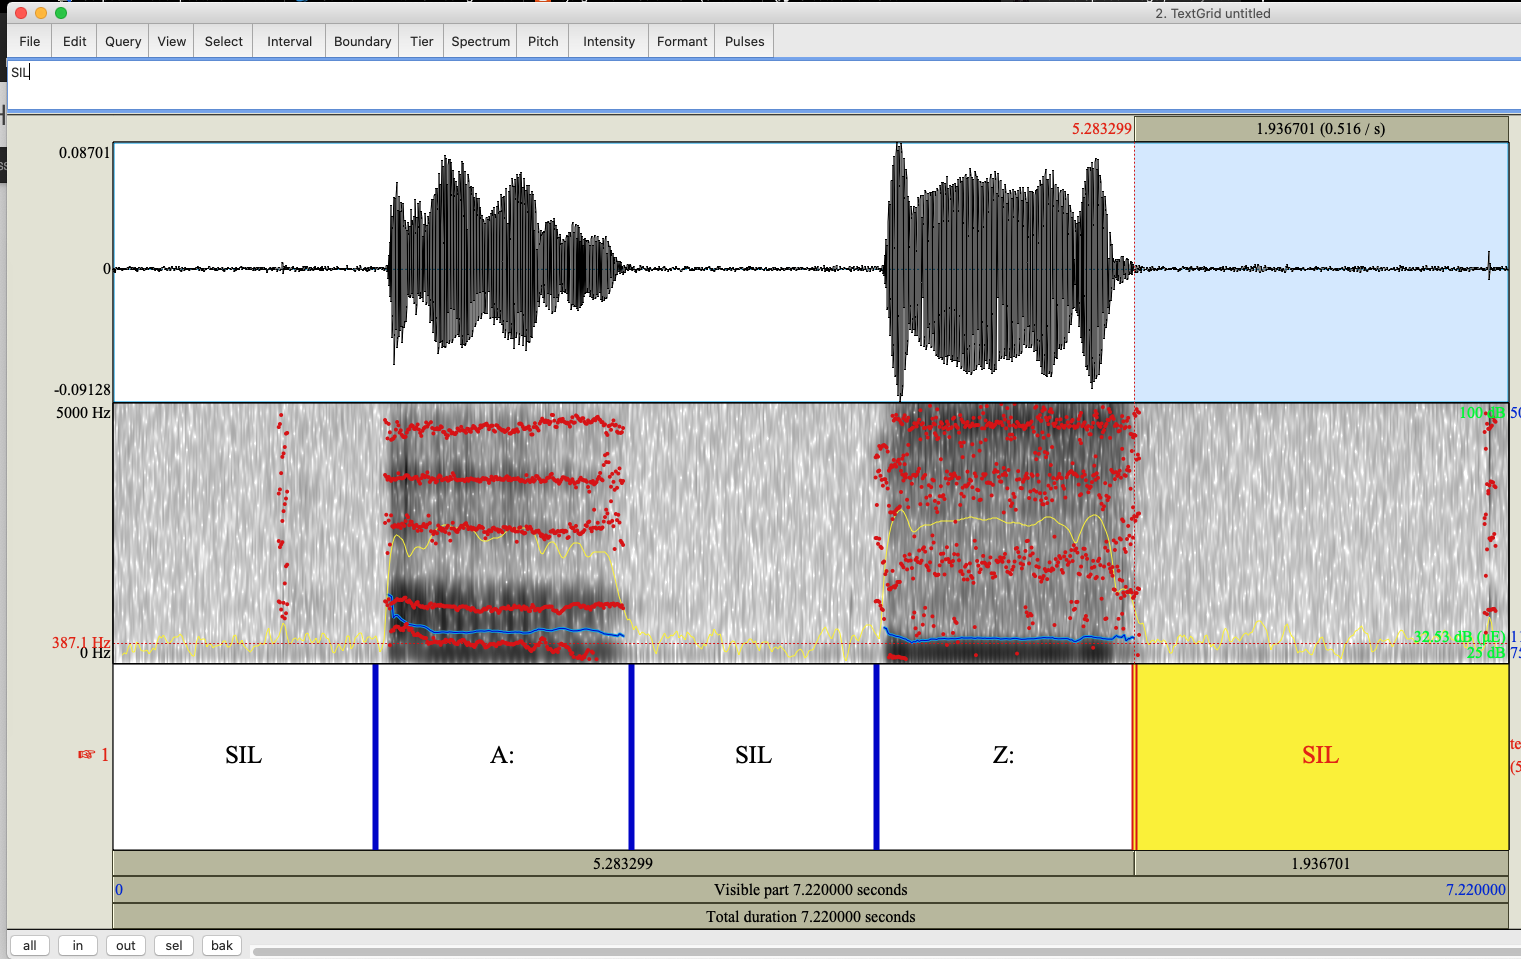
Task: Click the 387.1 Hz frequency label
Action: pyautogui.click(x=81, y=642)
